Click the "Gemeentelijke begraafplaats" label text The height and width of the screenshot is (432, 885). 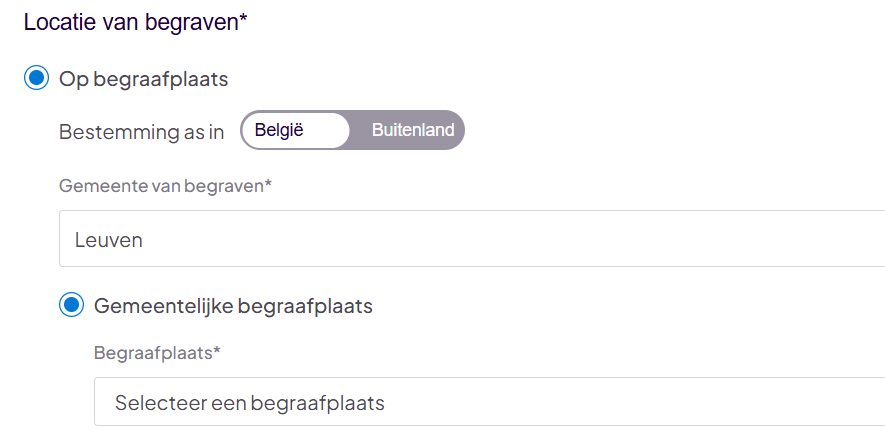[233, 306]
